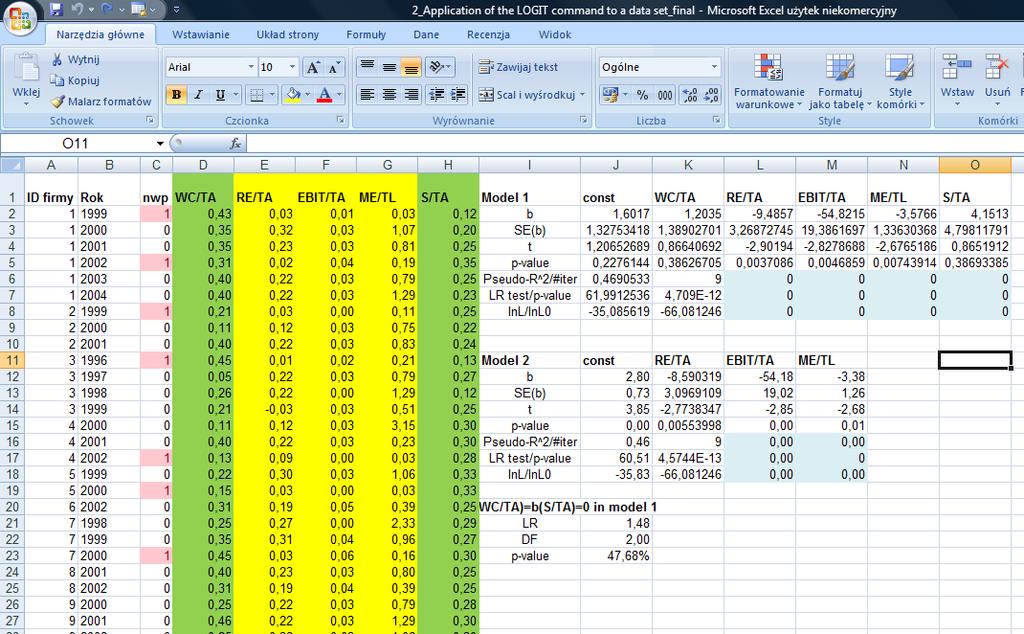
Task: Select cell J23 p-value 47,68%
Action: [616, 556]
